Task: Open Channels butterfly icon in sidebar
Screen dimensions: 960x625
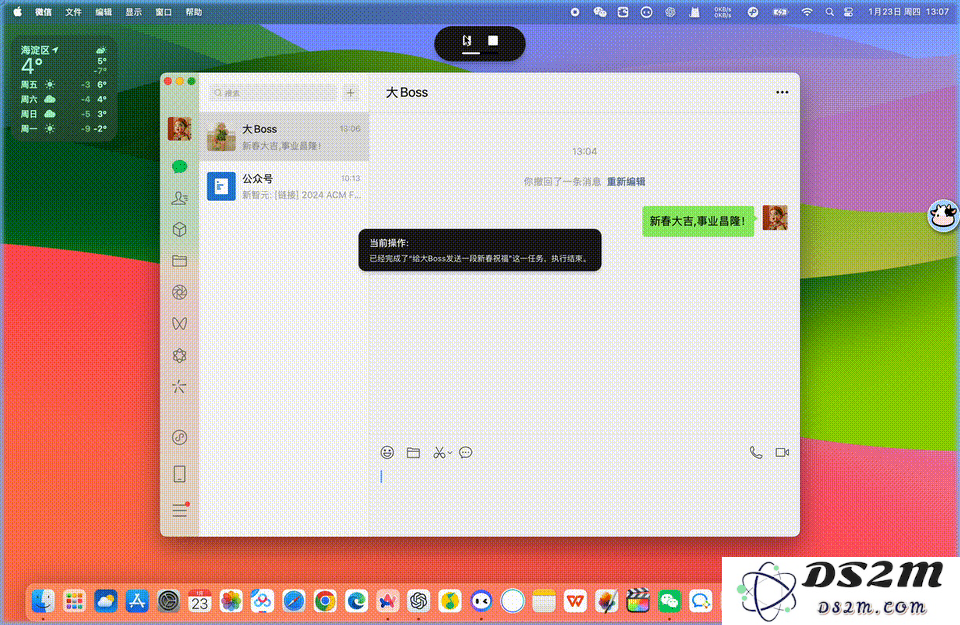Action: tap(179, 324)
